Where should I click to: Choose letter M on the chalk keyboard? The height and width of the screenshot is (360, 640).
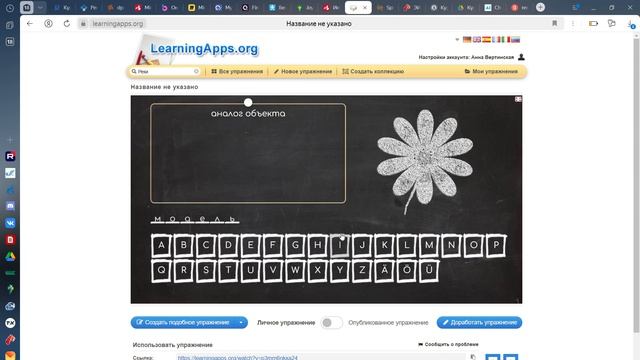[x=429, y=245]
